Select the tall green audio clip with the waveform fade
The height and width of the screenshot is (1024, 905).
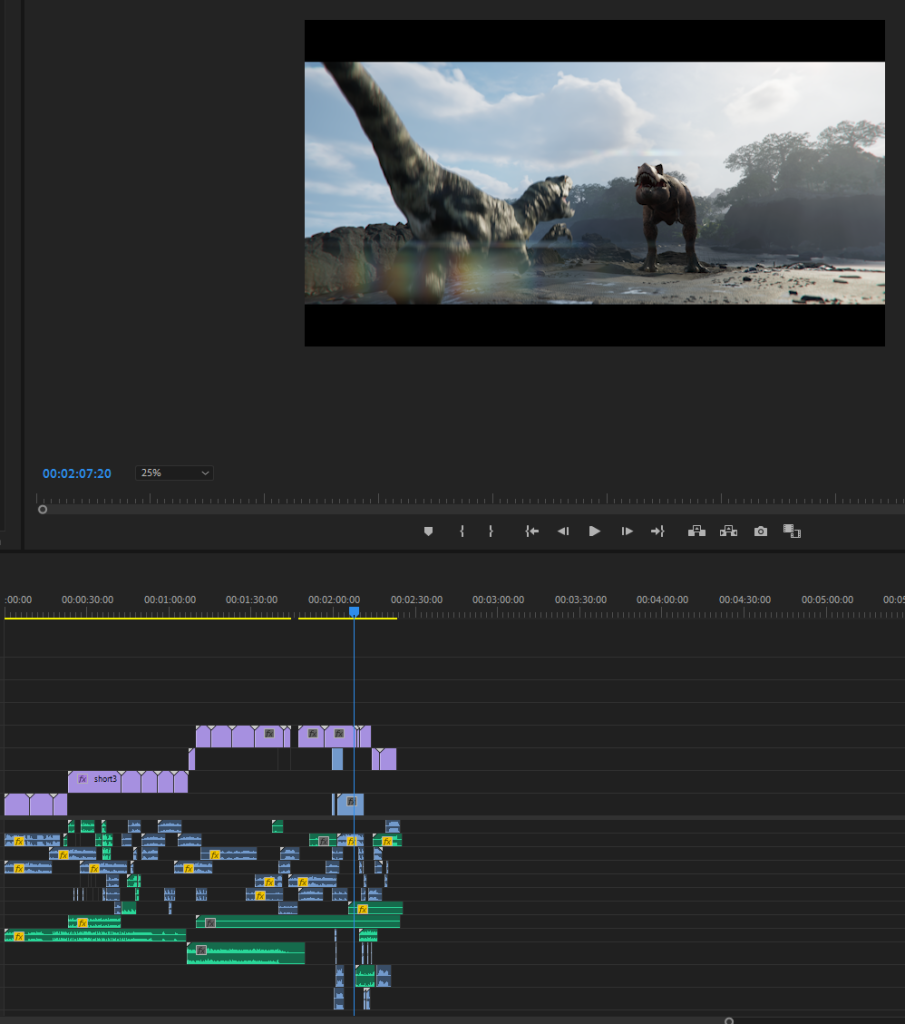pyautogui.click(x=246, y=953)
